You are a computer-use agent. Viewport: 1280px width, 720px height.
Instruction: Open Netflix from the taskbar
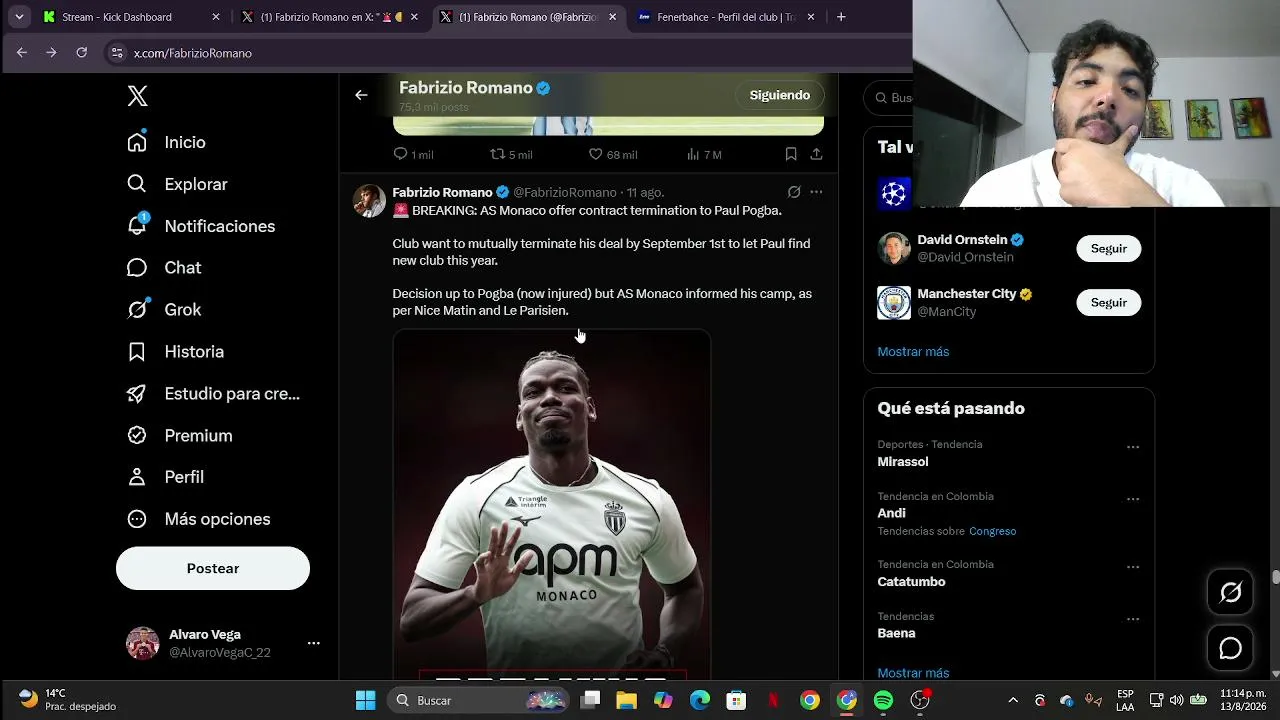(x=773, y=700)
